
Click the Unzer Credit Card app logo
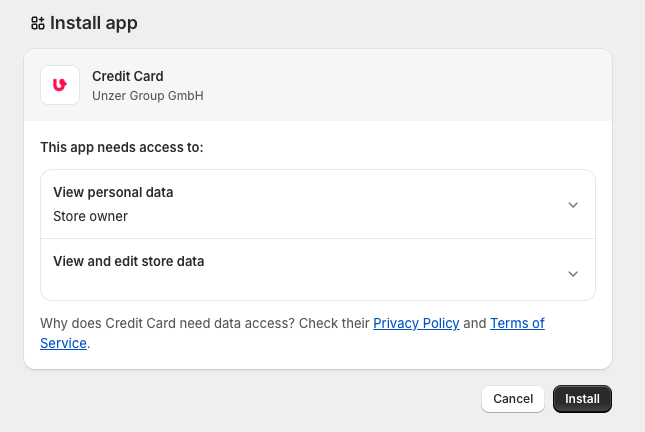[x=60, y=85]
